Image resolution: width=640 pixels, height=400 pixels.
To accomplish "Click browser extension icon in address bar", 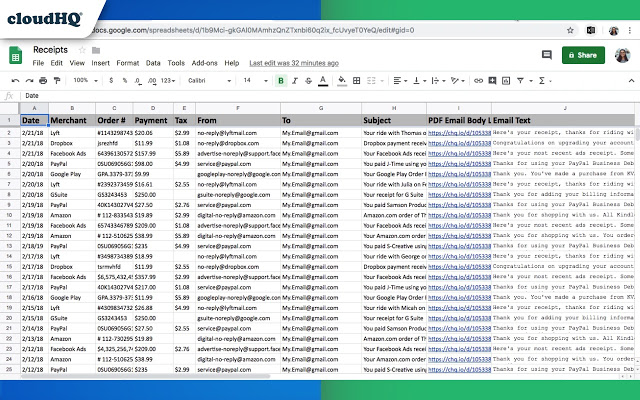I will pos(591,30).
